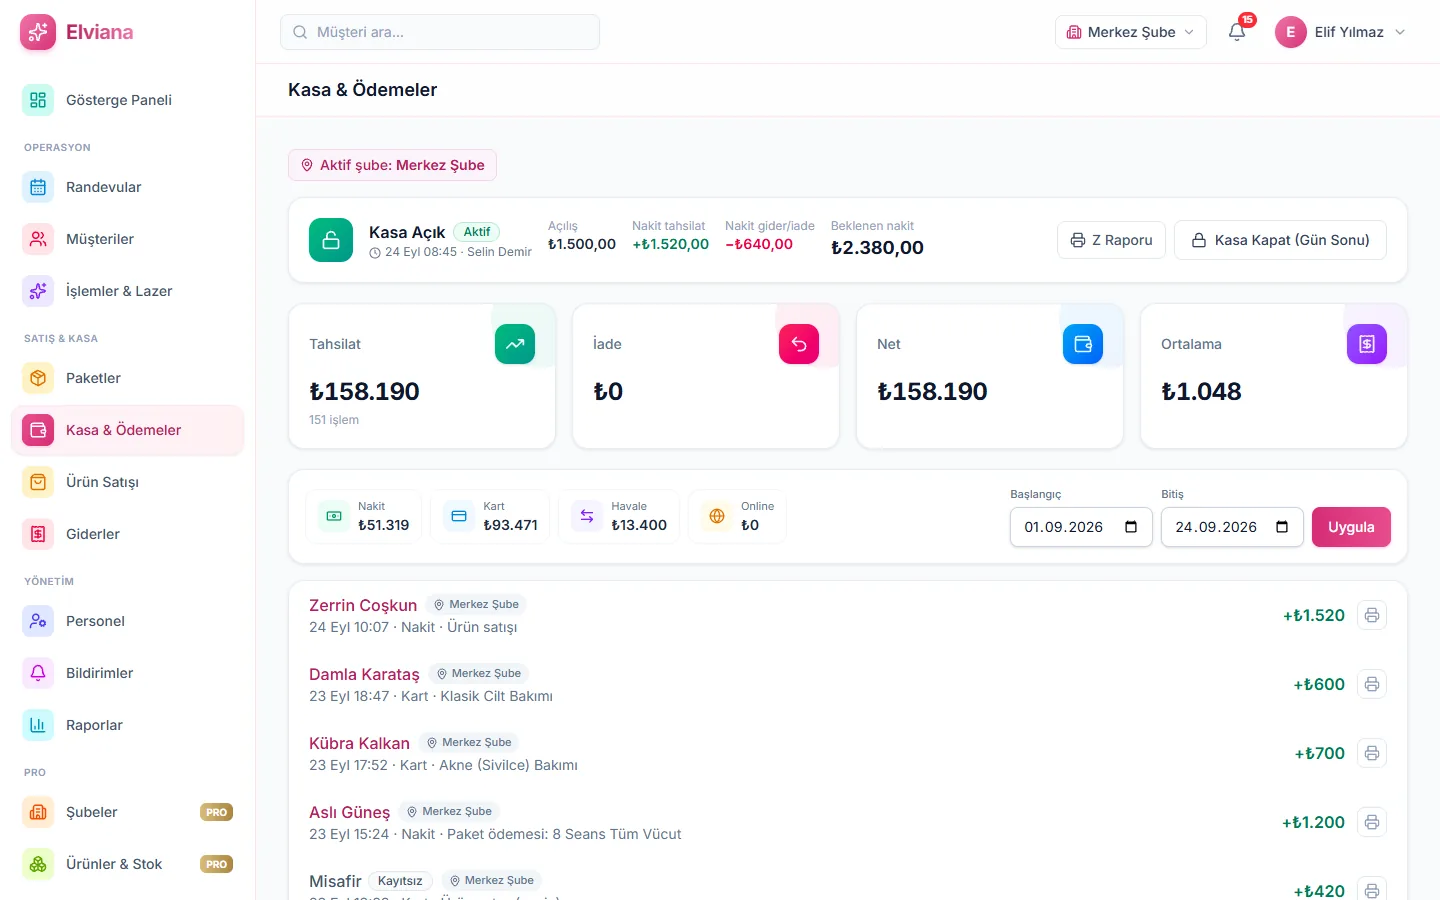Open customer Zerrin Coşkun link
1440x900 pixels.
click(x=363, y=605)
